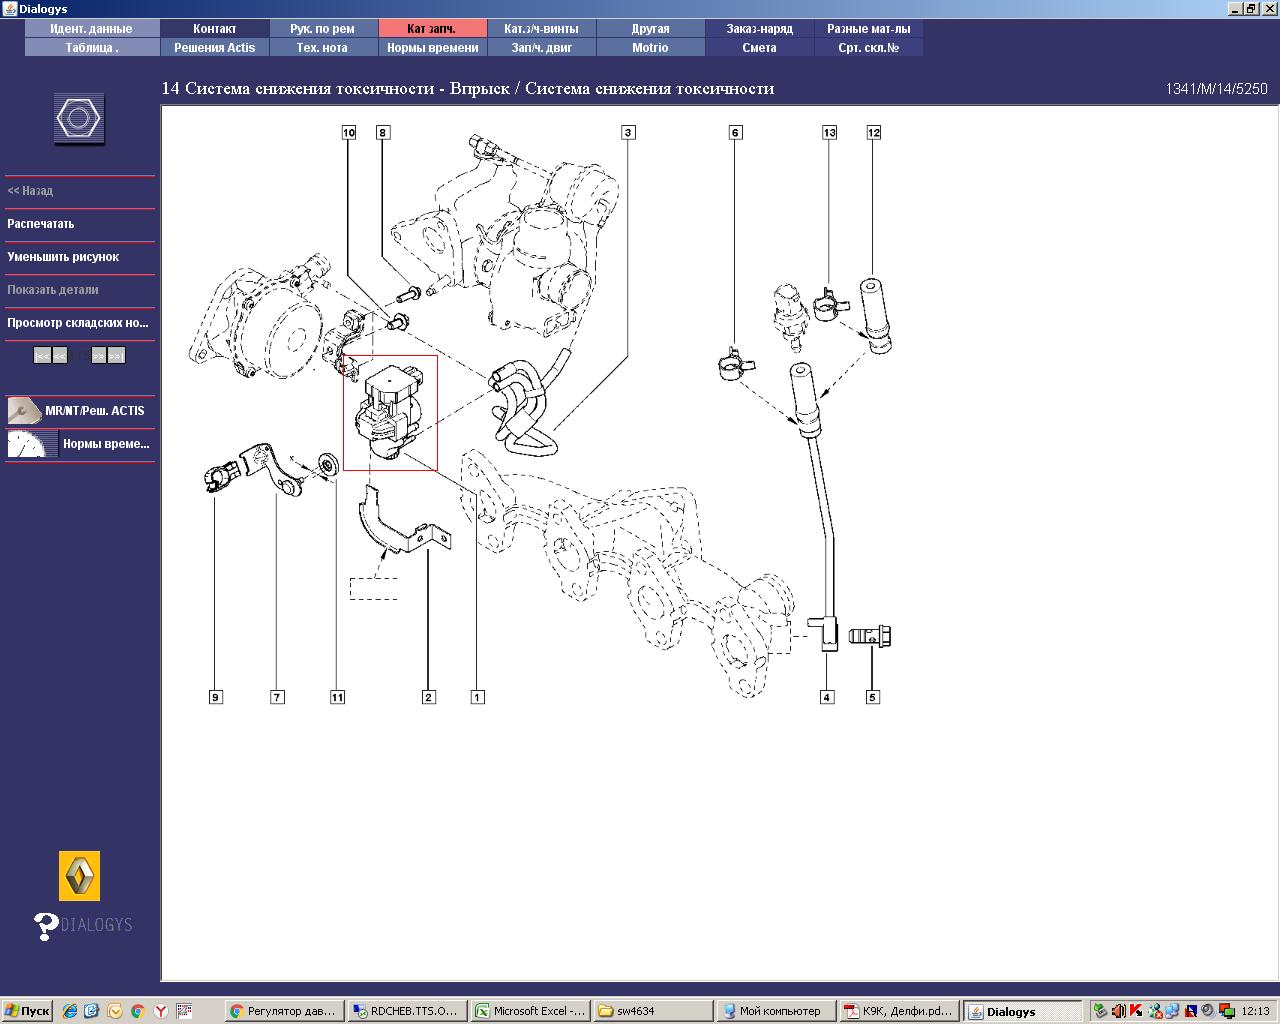Viewport: 1280px width, 1024px height.
Task: Click title 14 Система снижения токсичности heading
Action: point(468,89)
